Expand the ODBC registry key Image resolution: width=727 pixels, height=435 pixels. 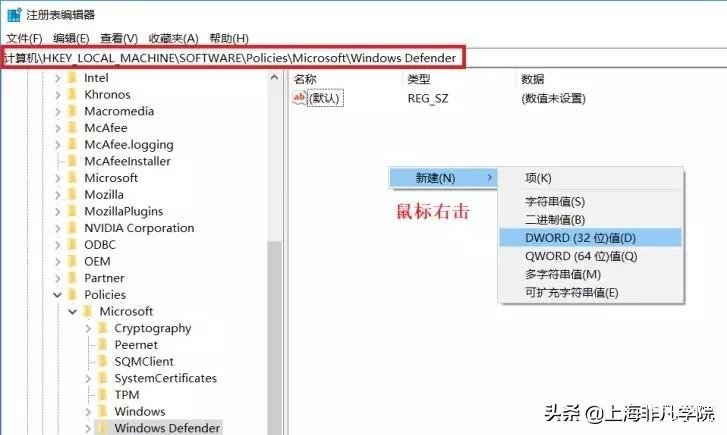[57, 245]
